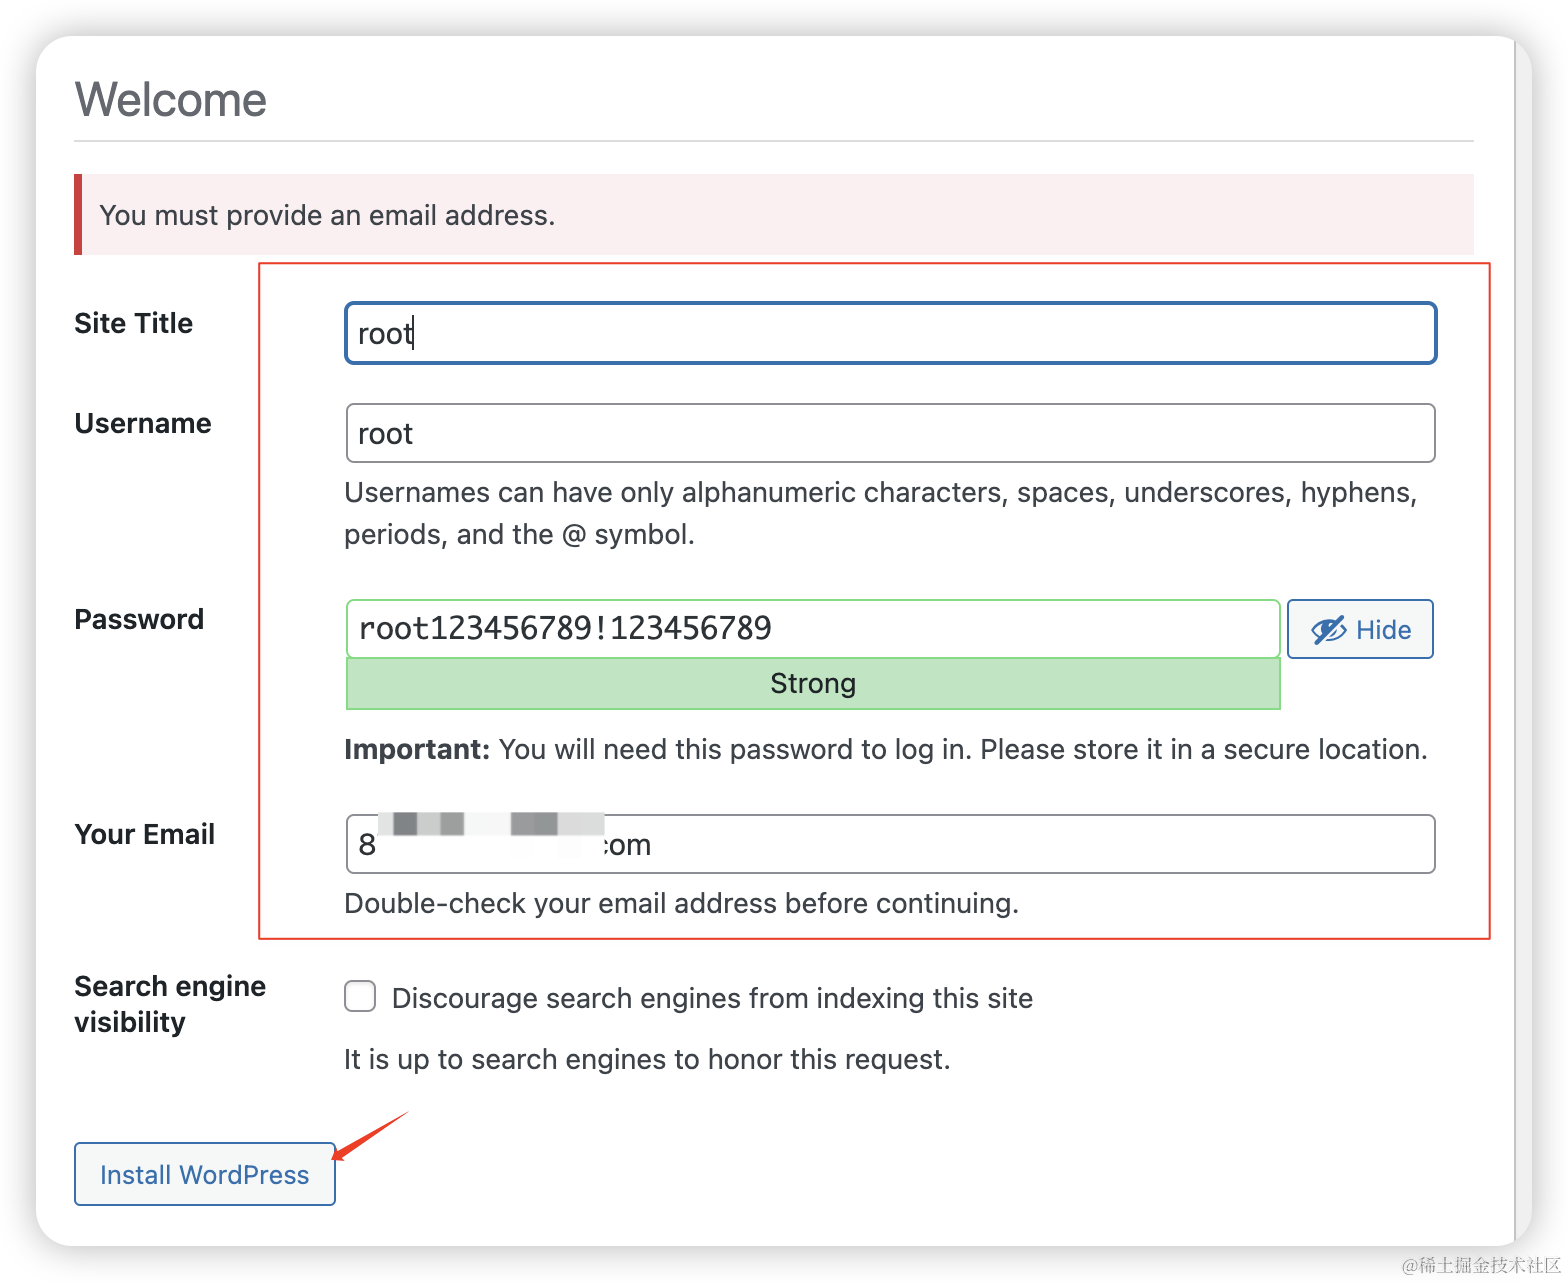Click the Password label

tap(139, 619)
